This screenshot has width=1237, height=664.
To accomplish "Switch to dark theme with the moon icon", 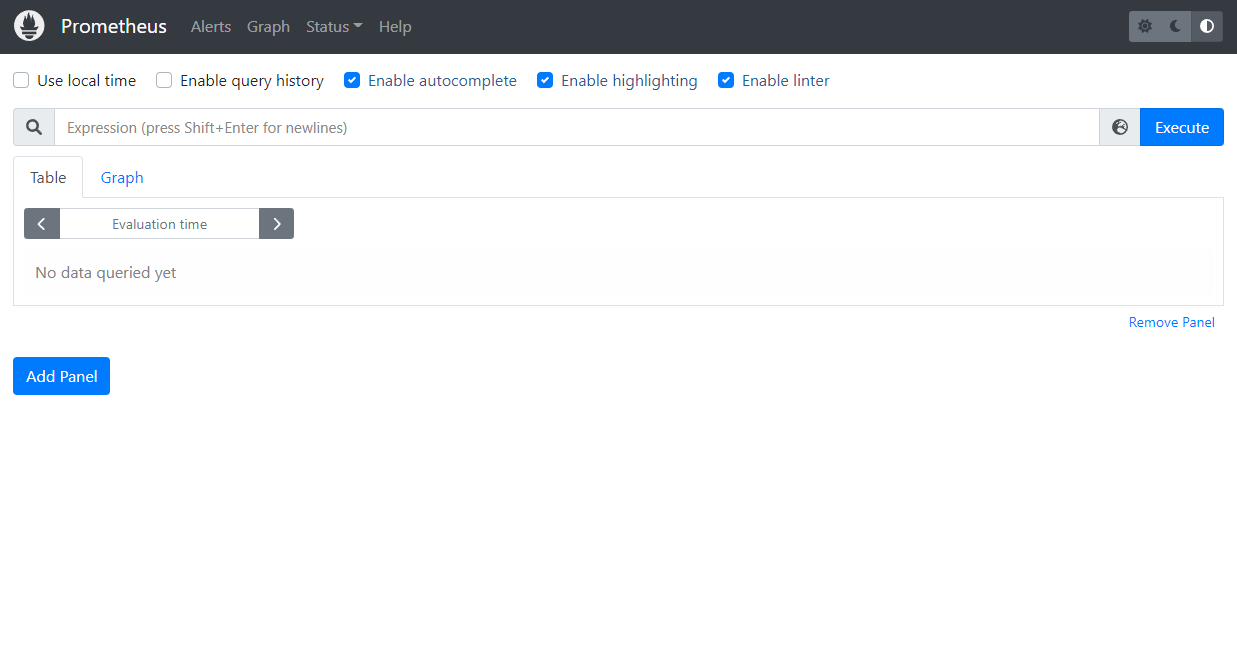I will (x=1176, y=27).
